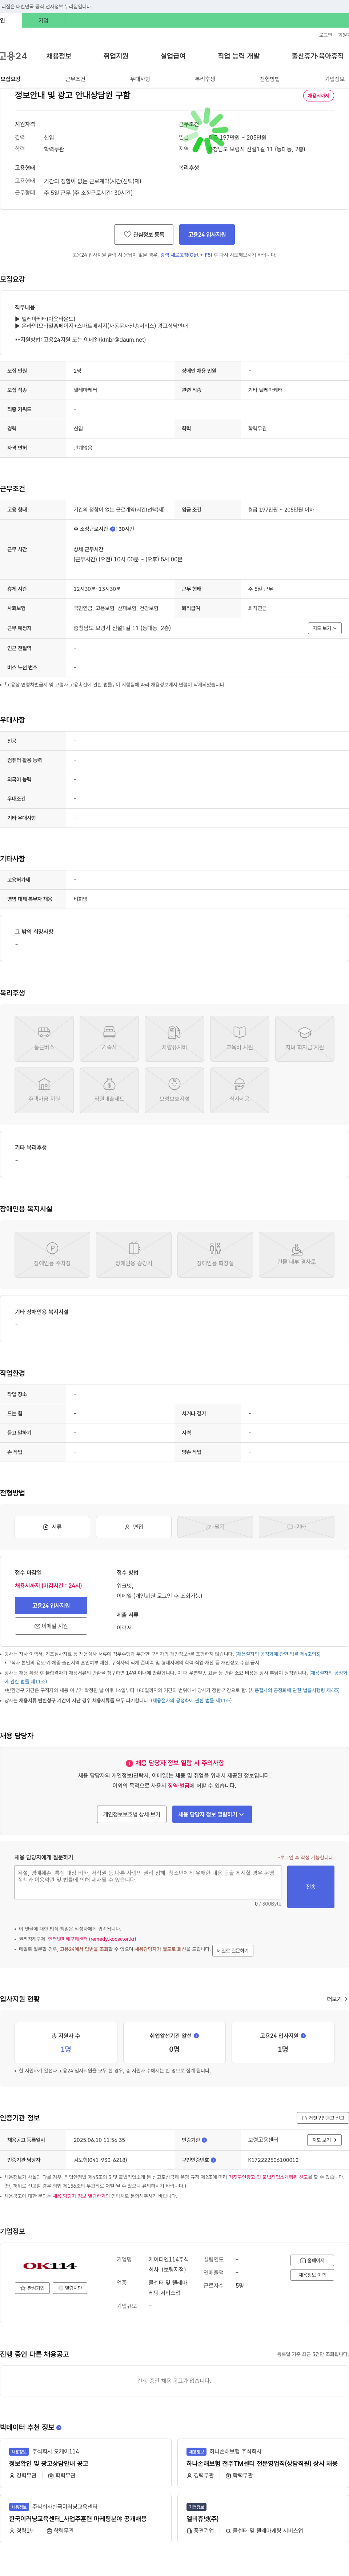
Task: Click the 통근버스 welfare icon
Action: (44, 1039)
